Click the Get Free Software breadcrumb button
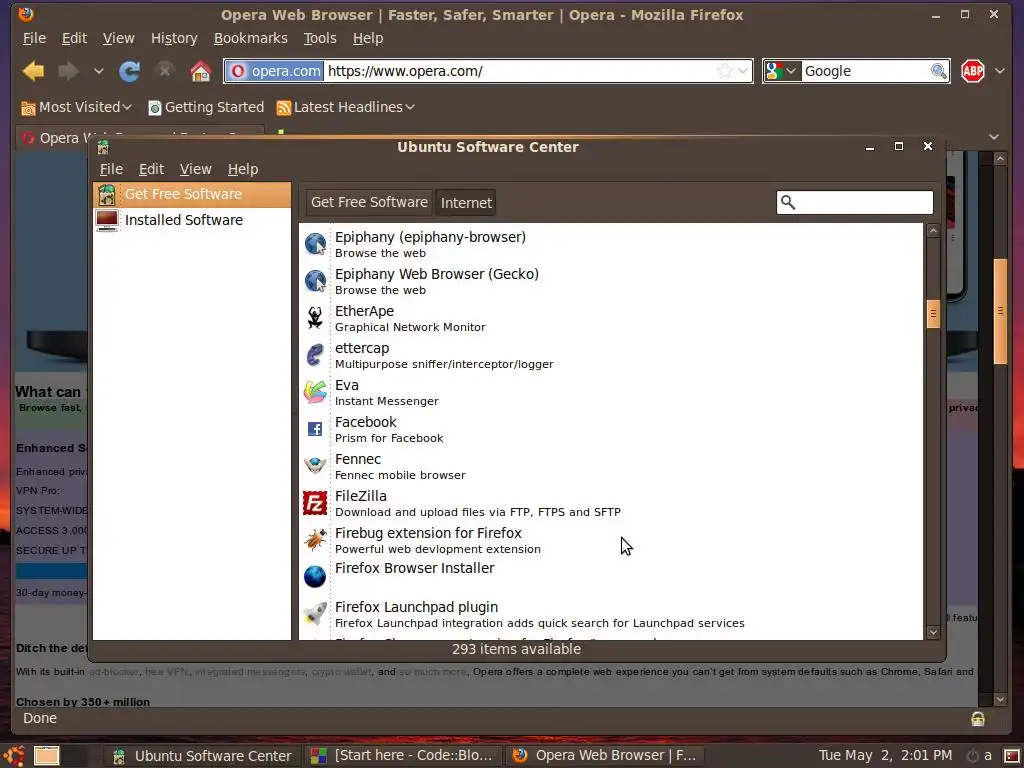This screenshot has height=768, width=1024. point(369,202)
